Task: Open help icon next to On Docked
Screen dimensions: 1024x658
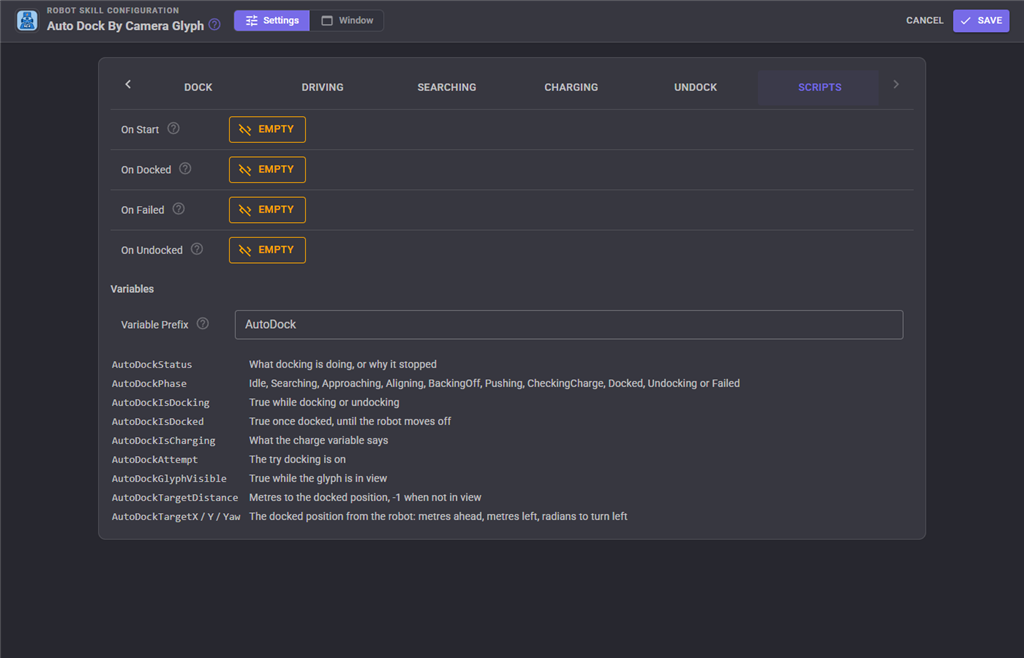Action: 185,169
